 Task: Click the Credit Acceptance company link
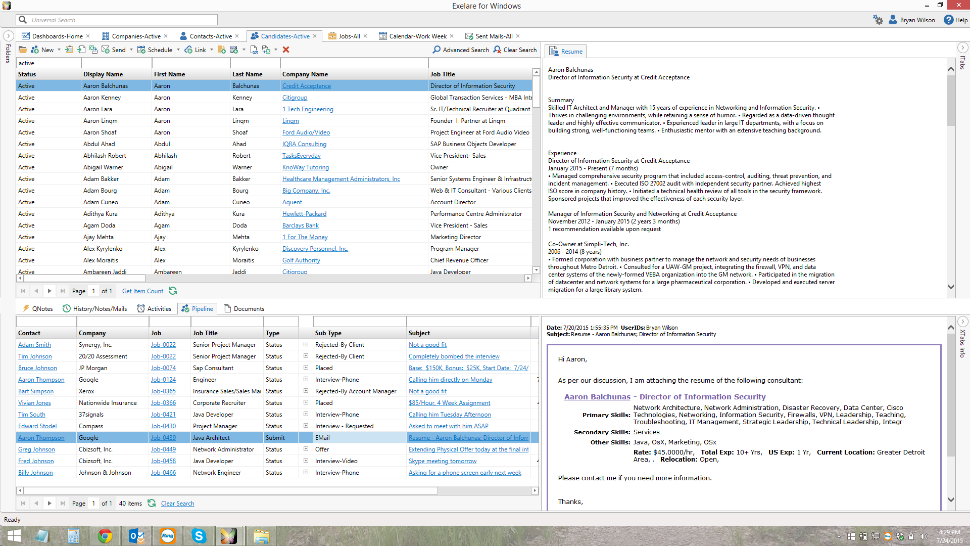tap(306, 86)
